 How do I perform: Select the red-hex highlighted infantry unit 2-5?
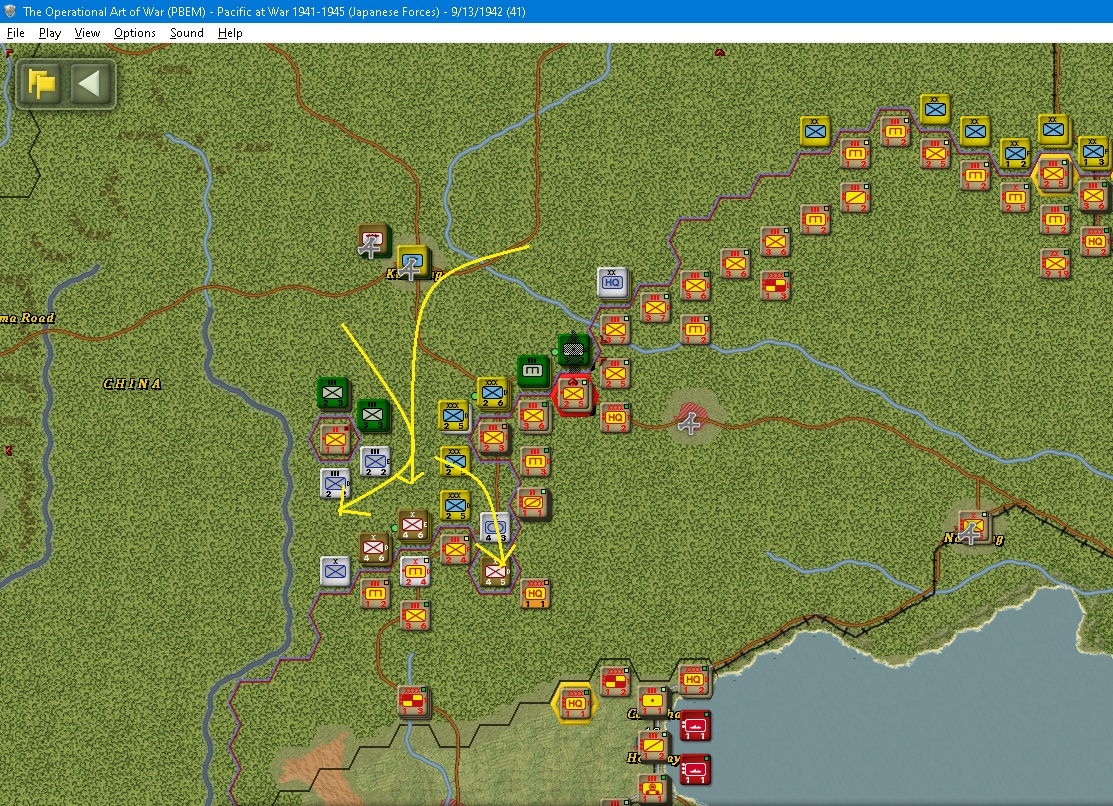pyautogui.click(x=574, y=394)
